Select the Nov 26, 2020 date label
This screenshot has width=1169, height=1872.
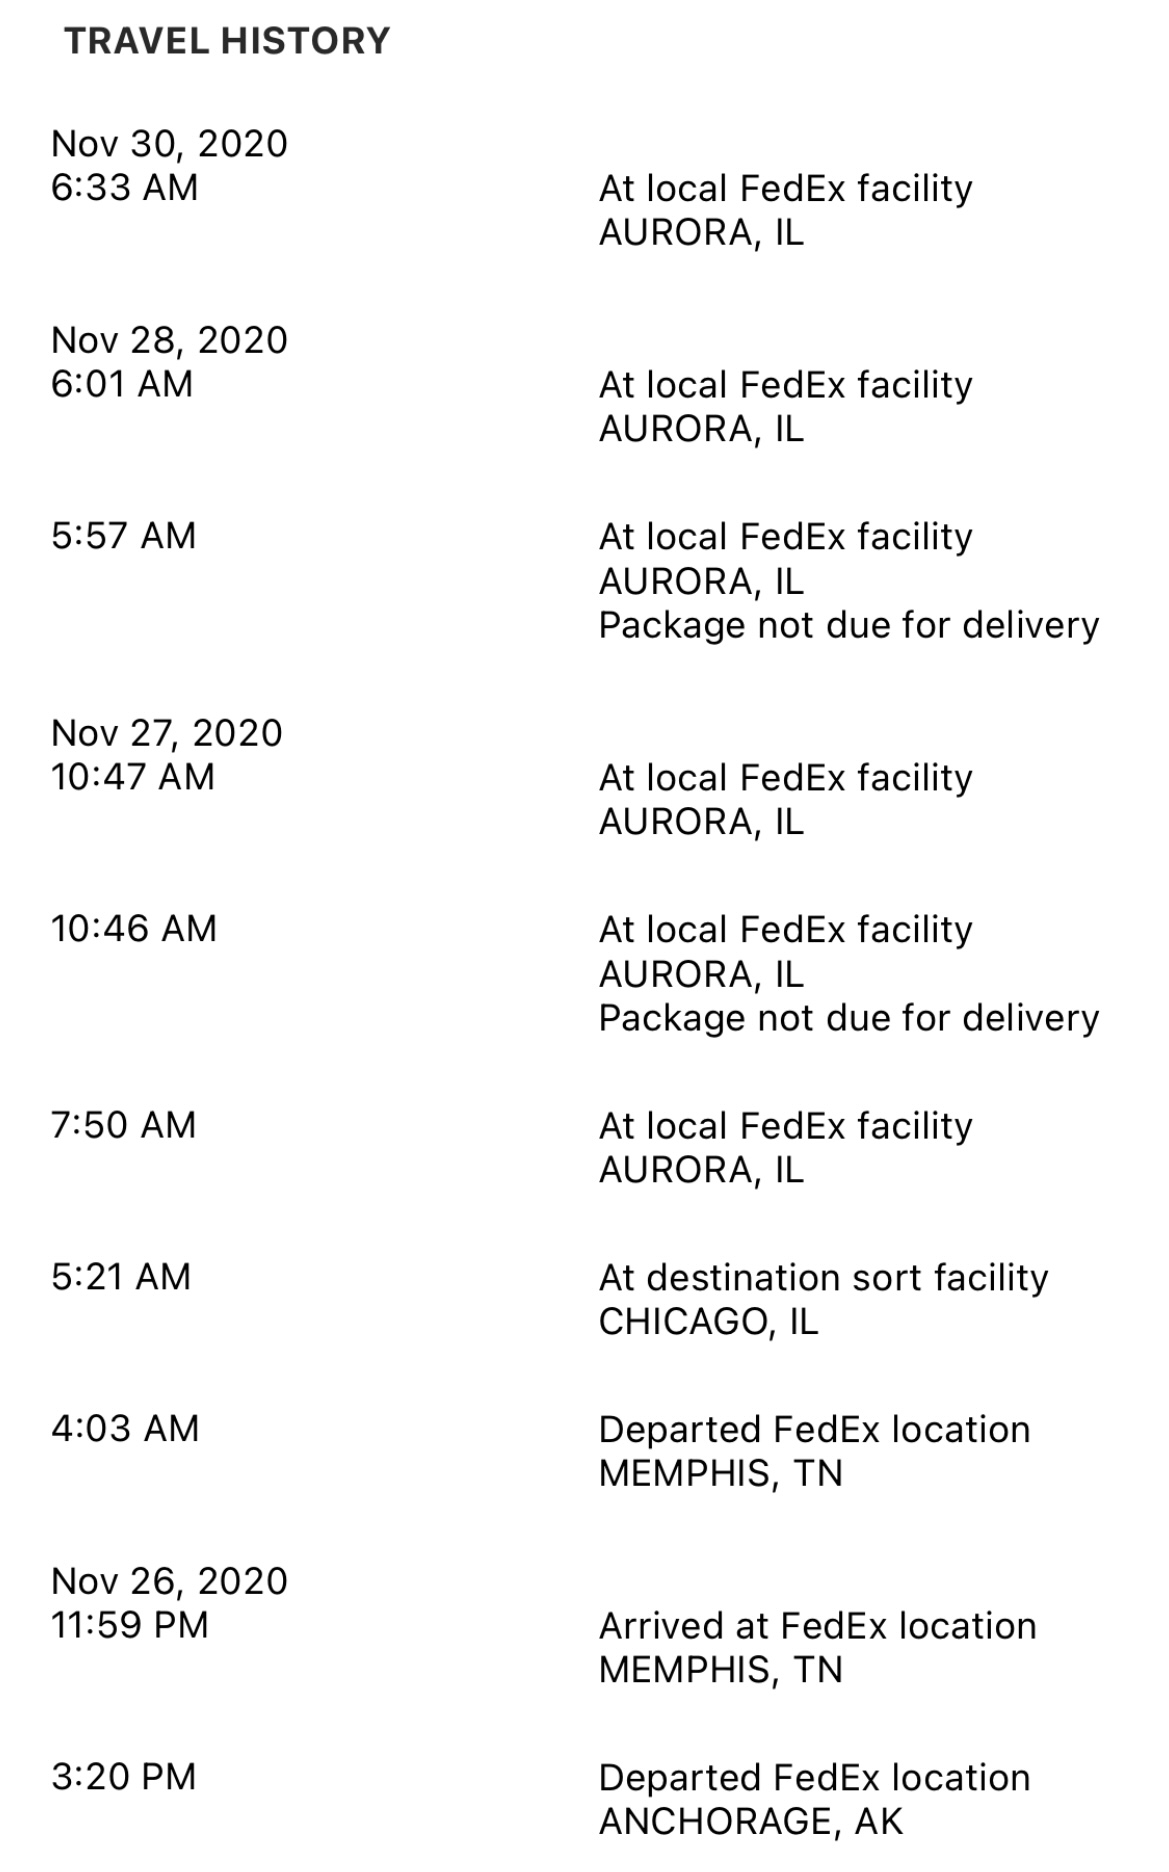coord(169,1581)
